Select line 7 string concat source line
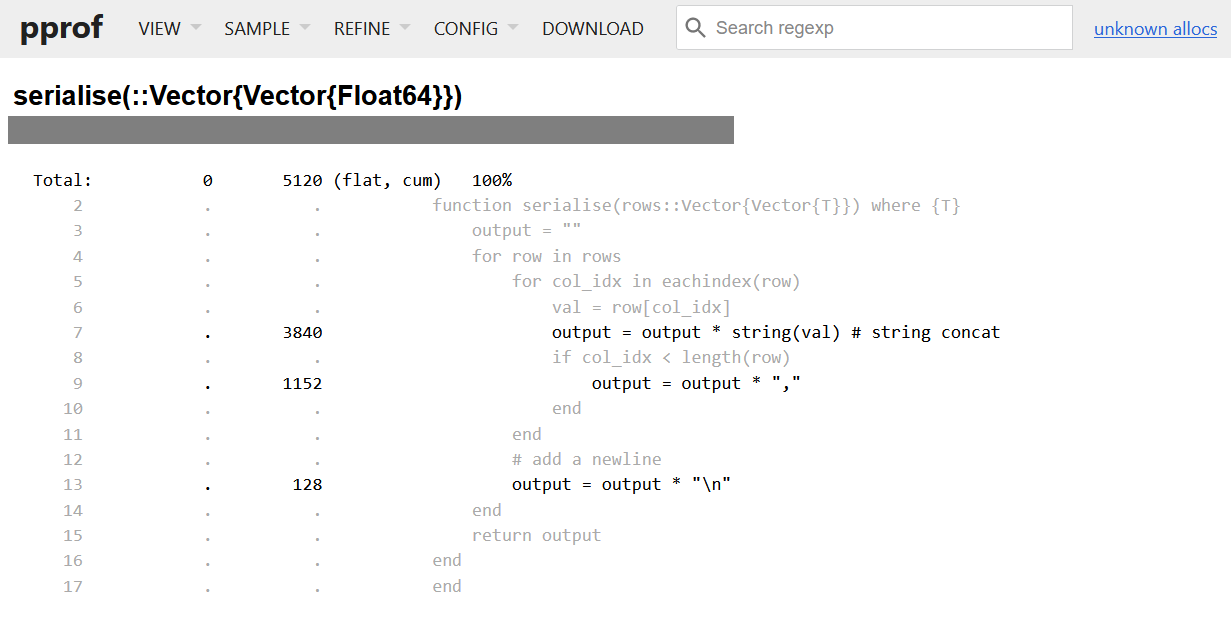The height and width of the screenshot is (618, 1231). click(x=775, y=333)
